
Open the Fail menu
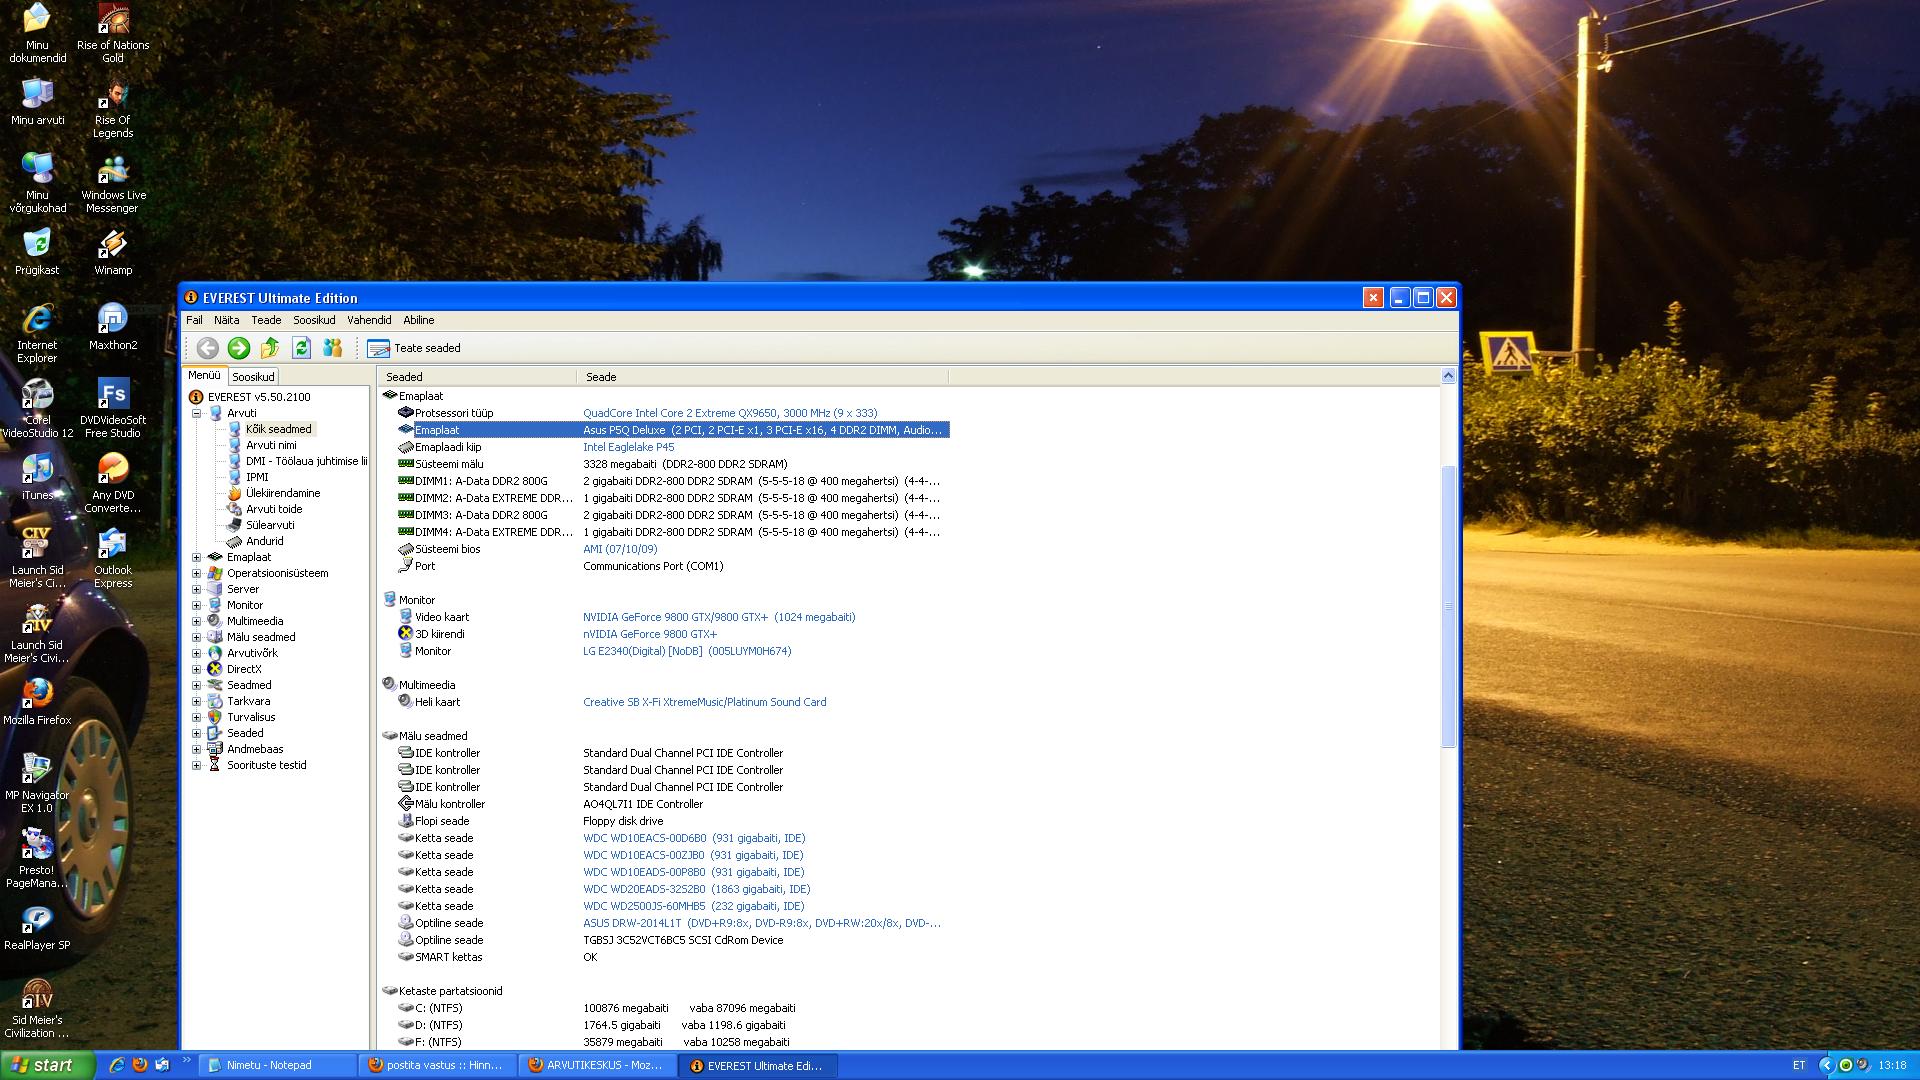click(x=194, y=320)
